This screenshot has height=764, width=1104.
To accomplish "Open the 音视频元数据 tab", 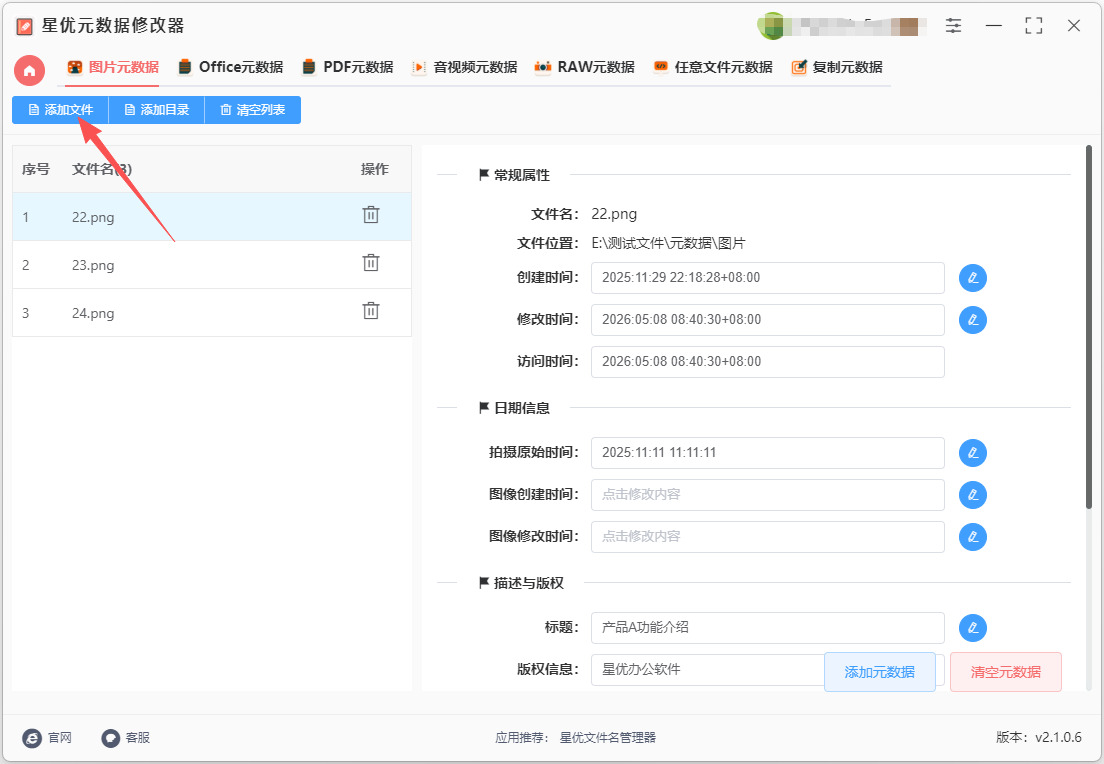I will tap(465, 68).
